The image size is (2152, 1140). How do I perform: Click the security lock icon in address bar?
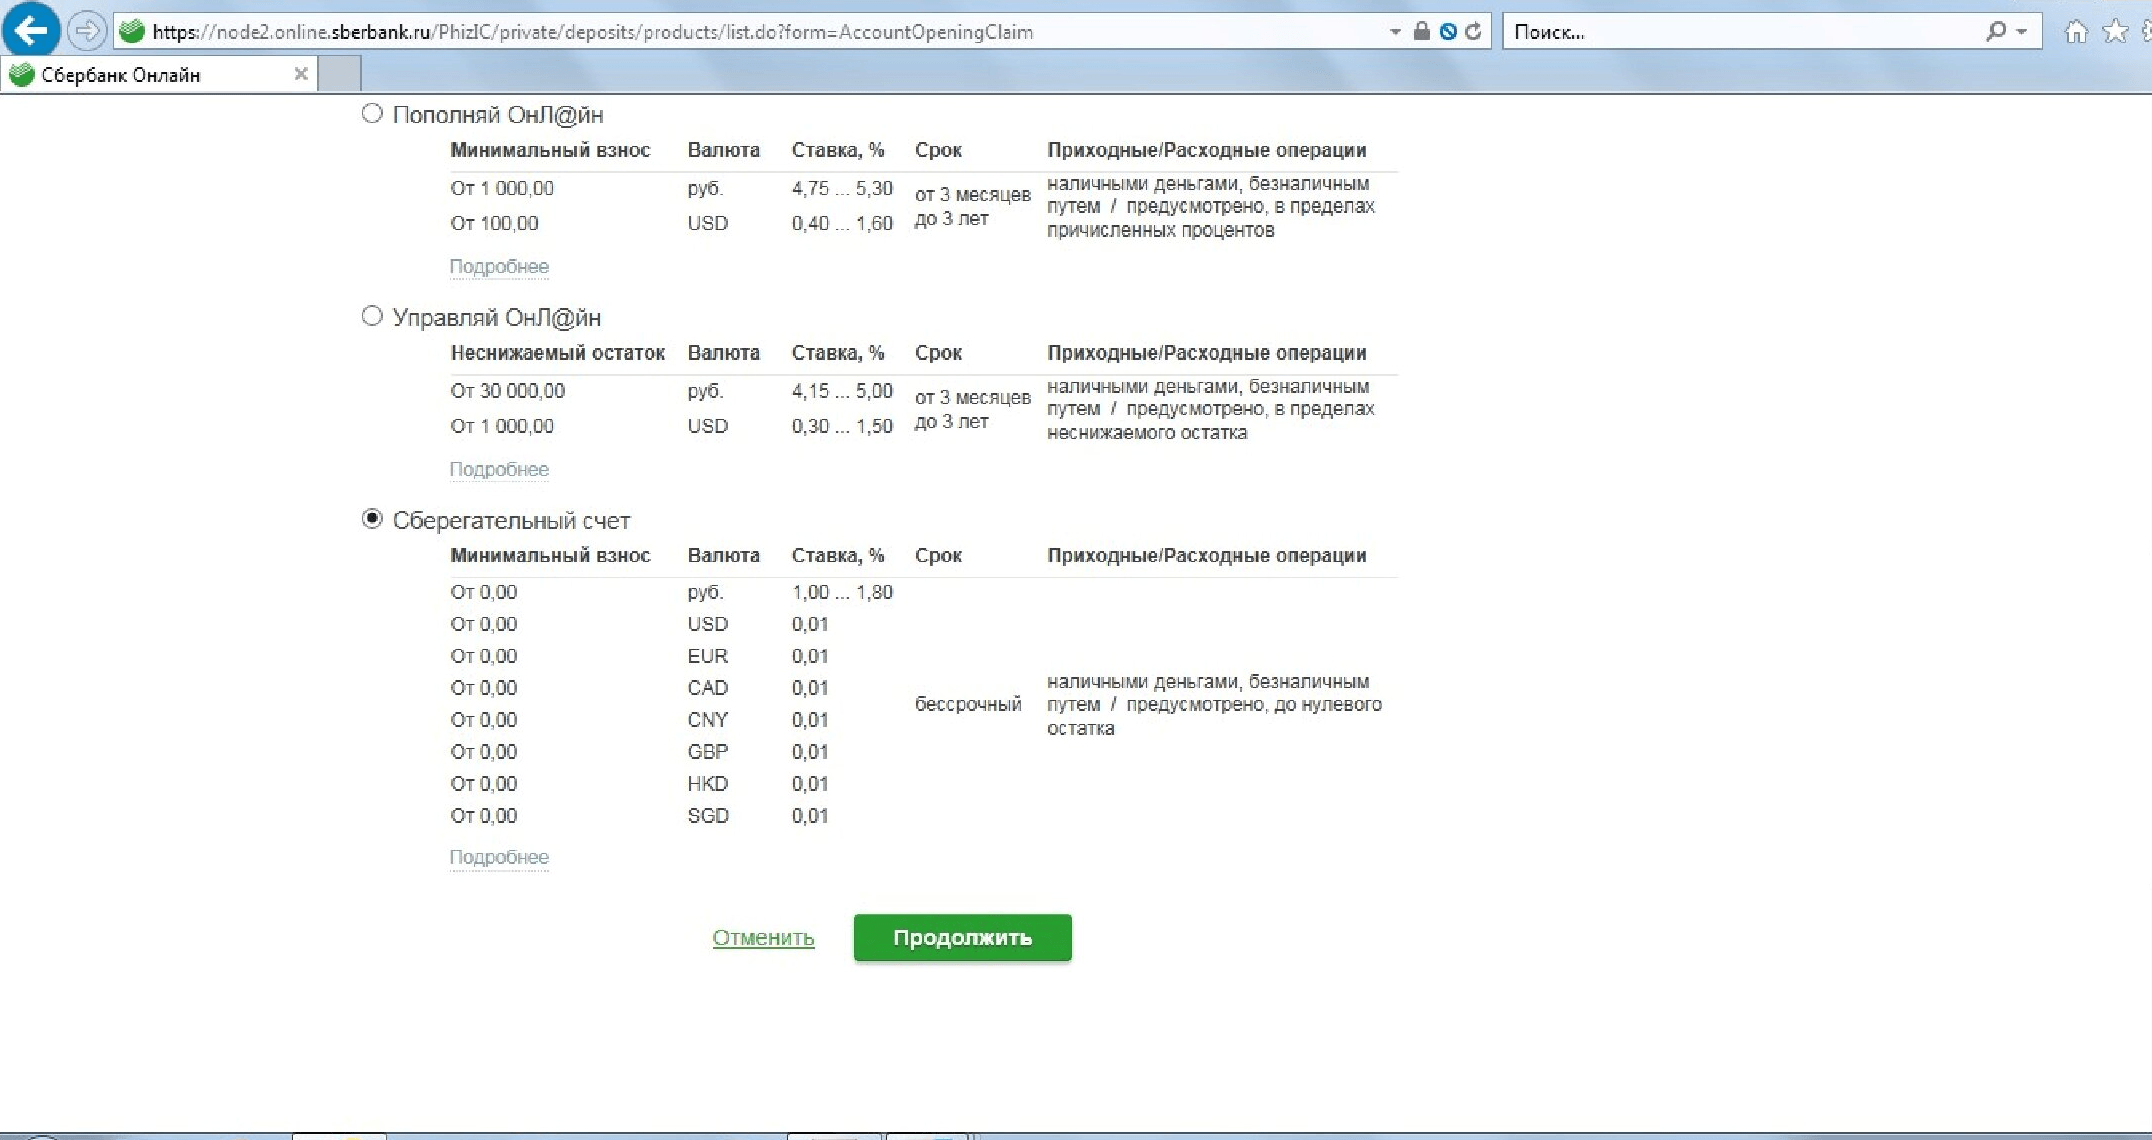pos(1421,31)
